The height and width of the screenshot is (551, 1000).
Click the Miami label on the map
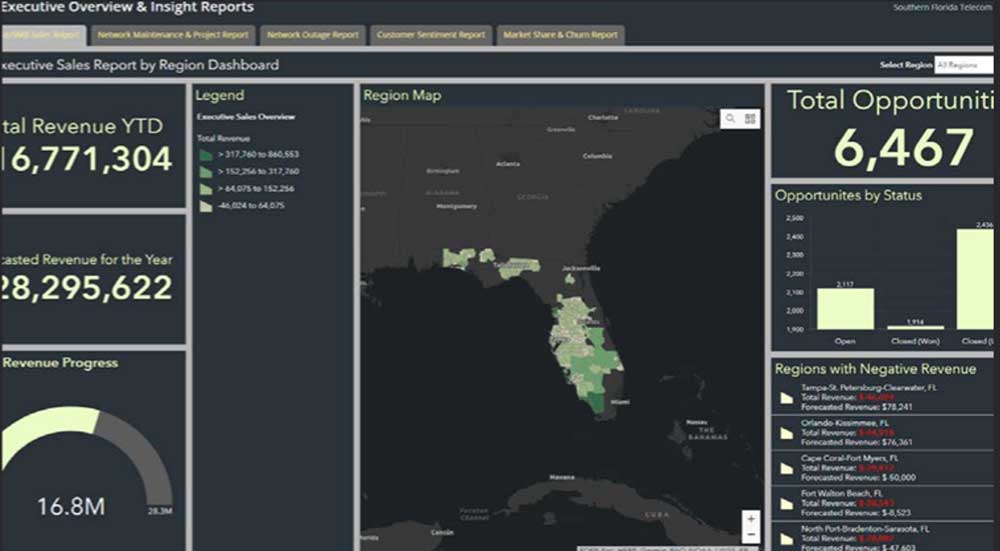(620, 401)
